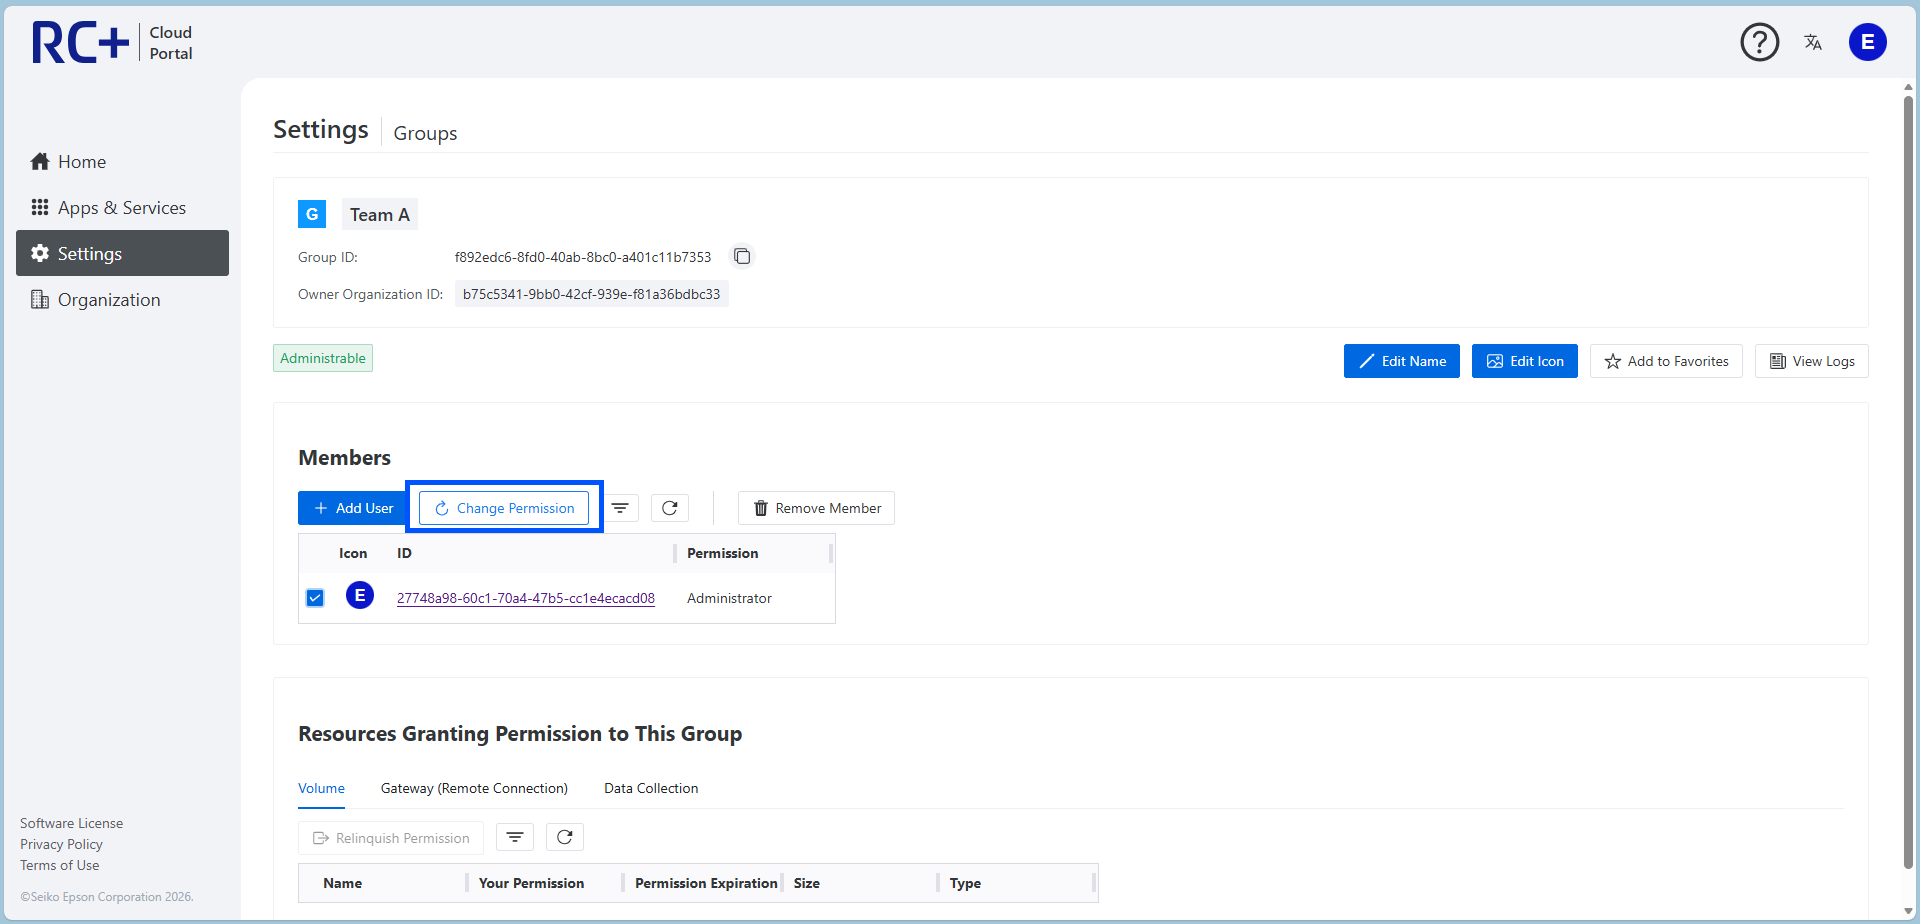Image resolution: width=1920 pixels, height=924 pixels.
Task: Click the Team A group G icon
Action: [312, 214]
